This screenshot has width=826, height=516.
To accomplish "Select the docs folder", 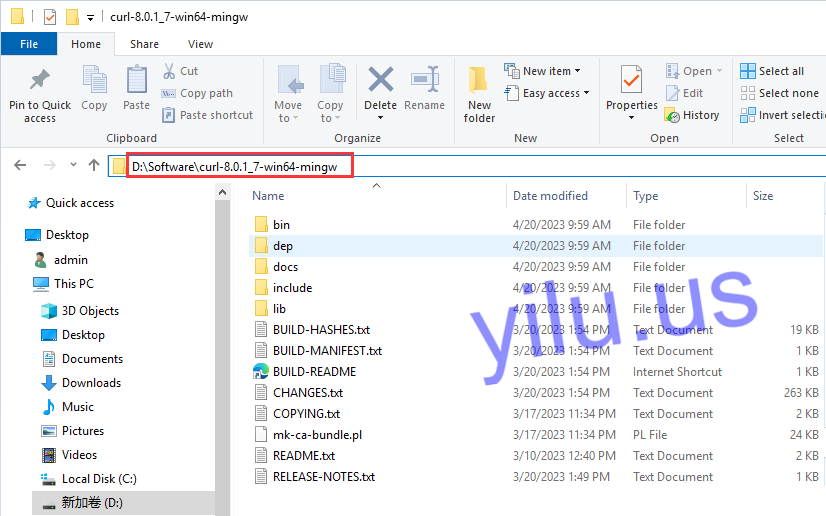I will click(x=535, y=267).
